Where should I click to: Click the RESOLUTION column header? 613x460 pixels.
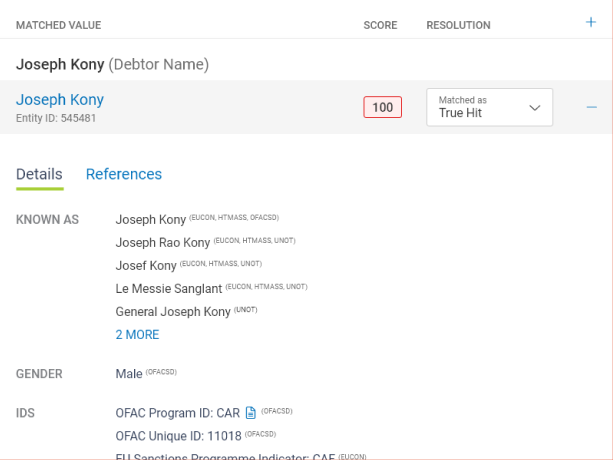(x=458, y=25)
